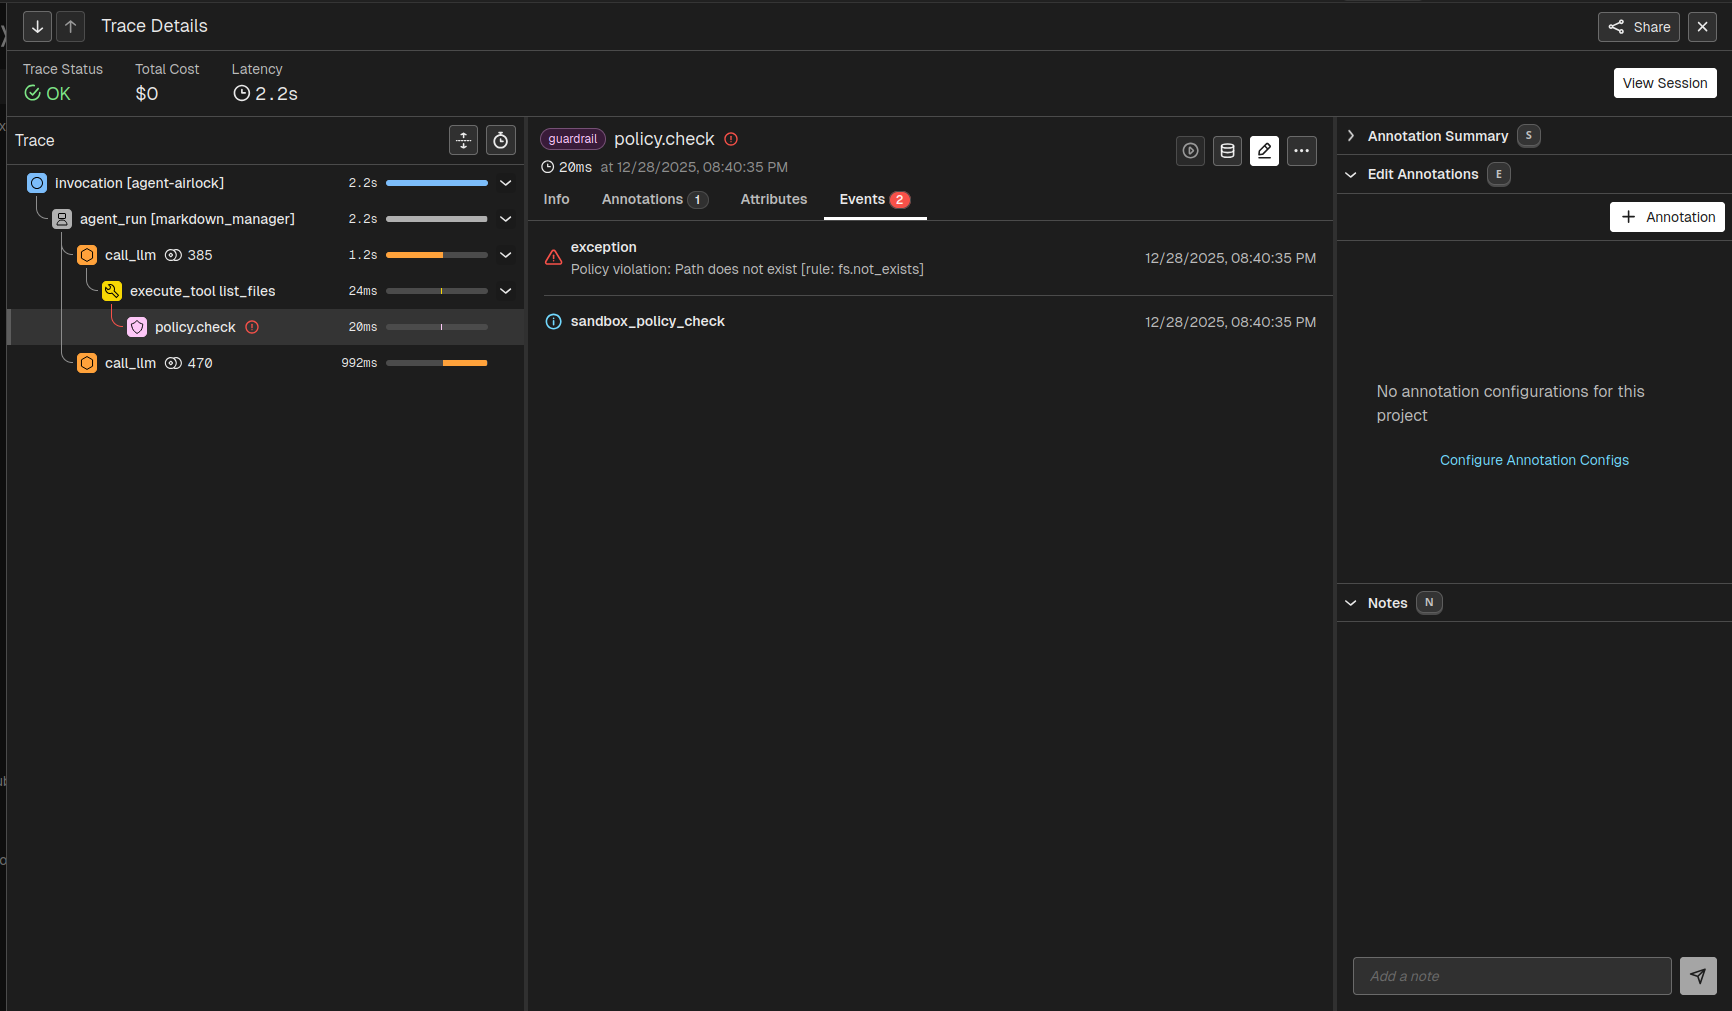Click the collapse-all spans icon in Trace panel

point(463,141)
